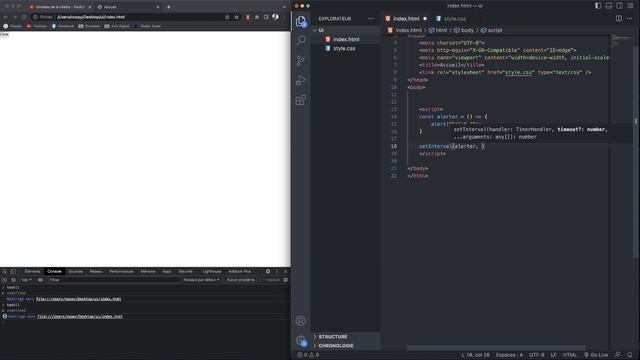Click the editor minimap
640x360 pixels.
coord(620,41)
